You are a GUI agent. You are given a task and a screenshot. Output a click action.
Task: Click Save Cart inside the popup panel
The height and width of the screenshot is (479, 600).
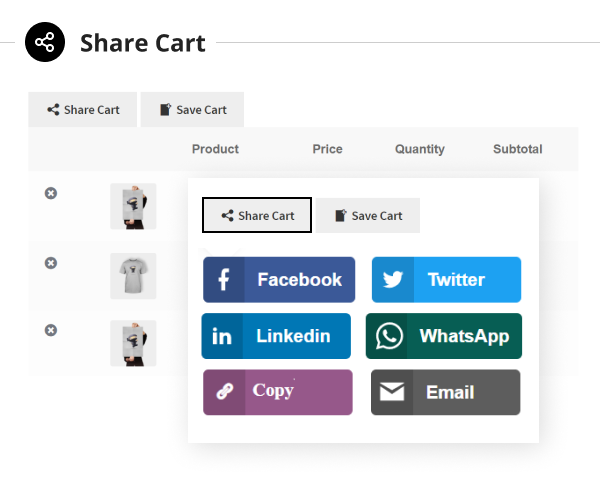pyautogui.click(x=368, y=215)
